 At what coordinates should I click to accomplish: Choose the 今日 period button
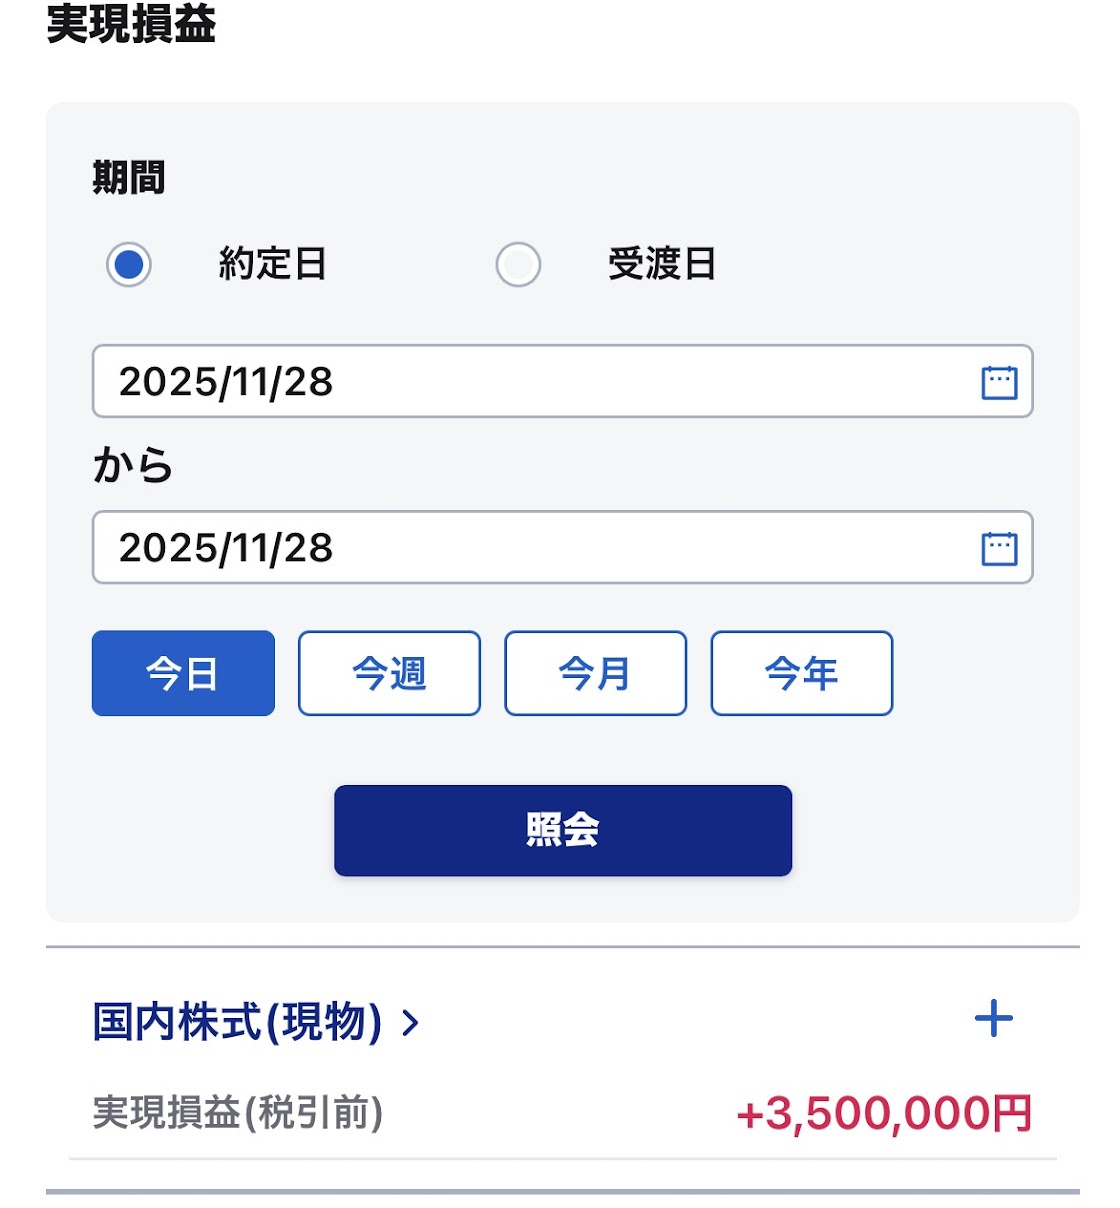[x=183, y=673]
